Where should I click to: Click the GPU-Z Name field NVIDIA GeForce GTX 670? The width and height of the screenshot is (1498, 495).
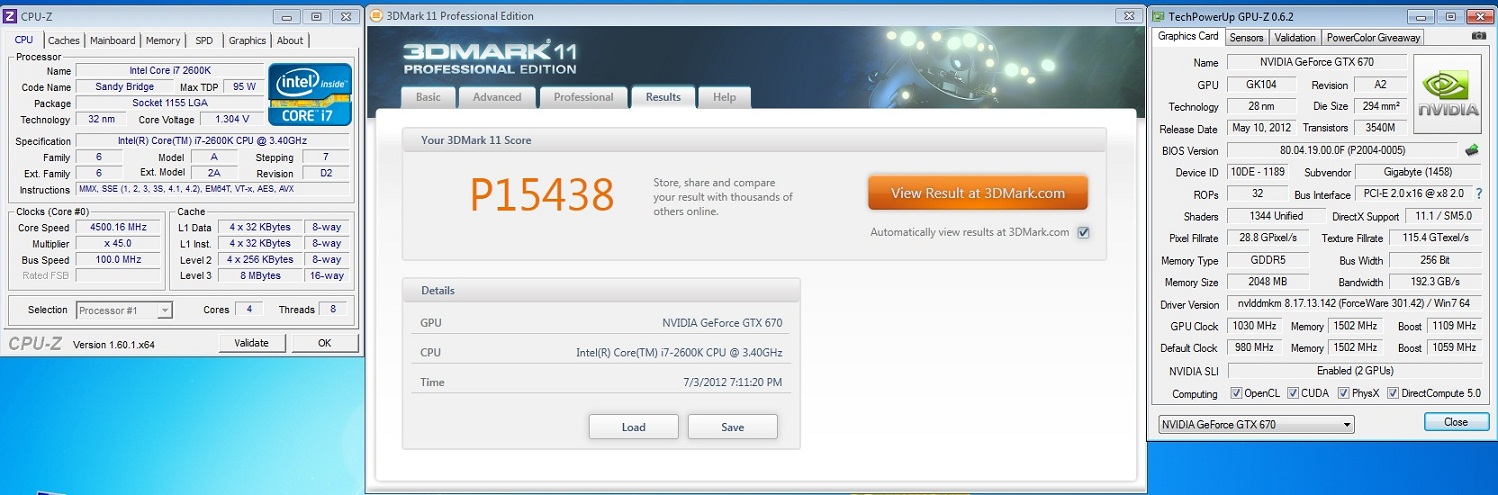point(1316,63)
